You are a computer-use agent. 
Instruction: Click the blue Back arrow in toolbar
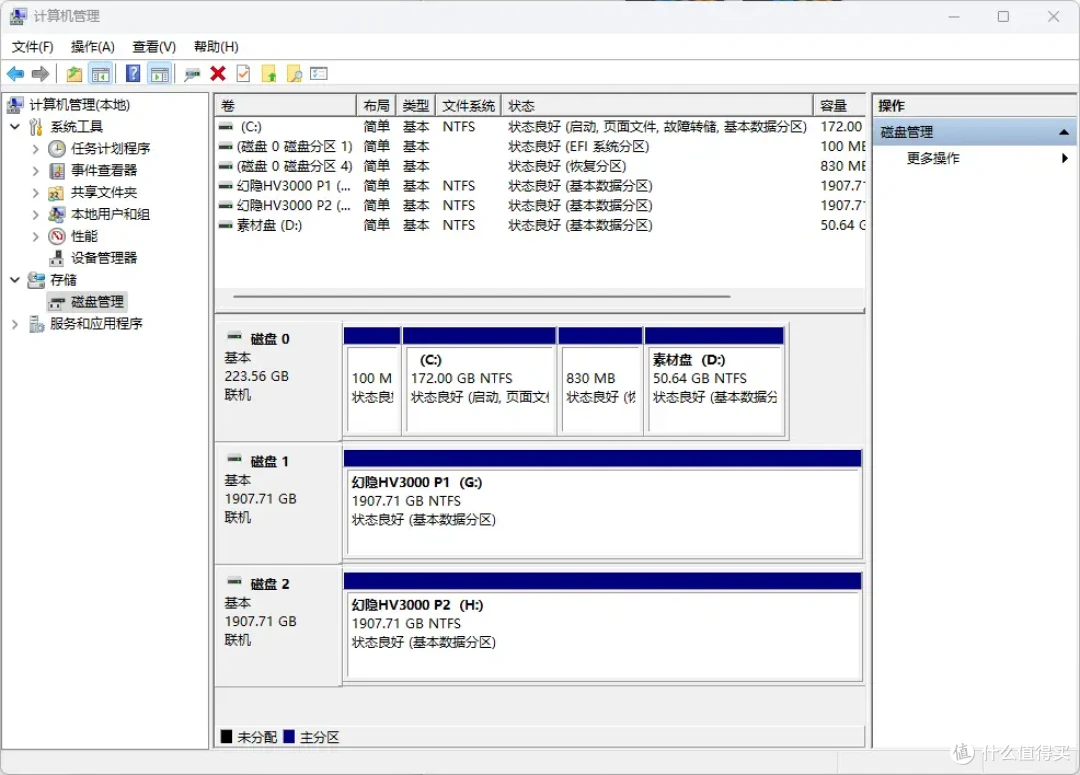point(15,74)
